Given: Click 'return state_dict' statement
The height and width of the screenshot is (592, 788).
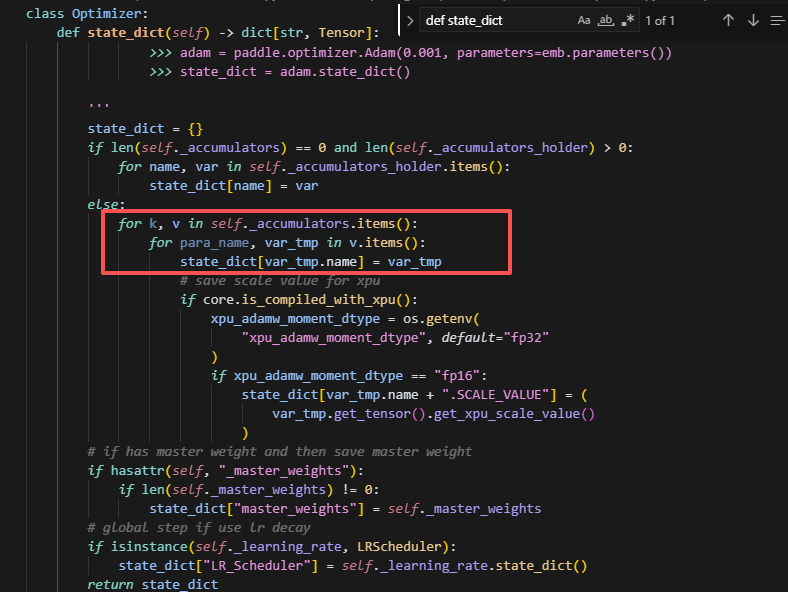Looking at the screenshot, I should (153, 584).
